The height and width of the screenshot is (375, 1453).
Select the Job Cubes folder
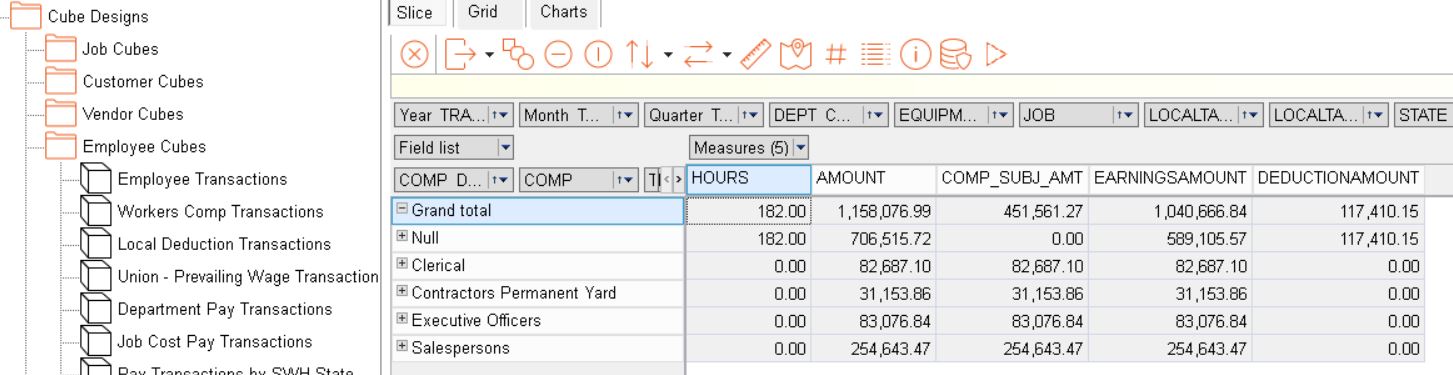(x=120, y=49)
